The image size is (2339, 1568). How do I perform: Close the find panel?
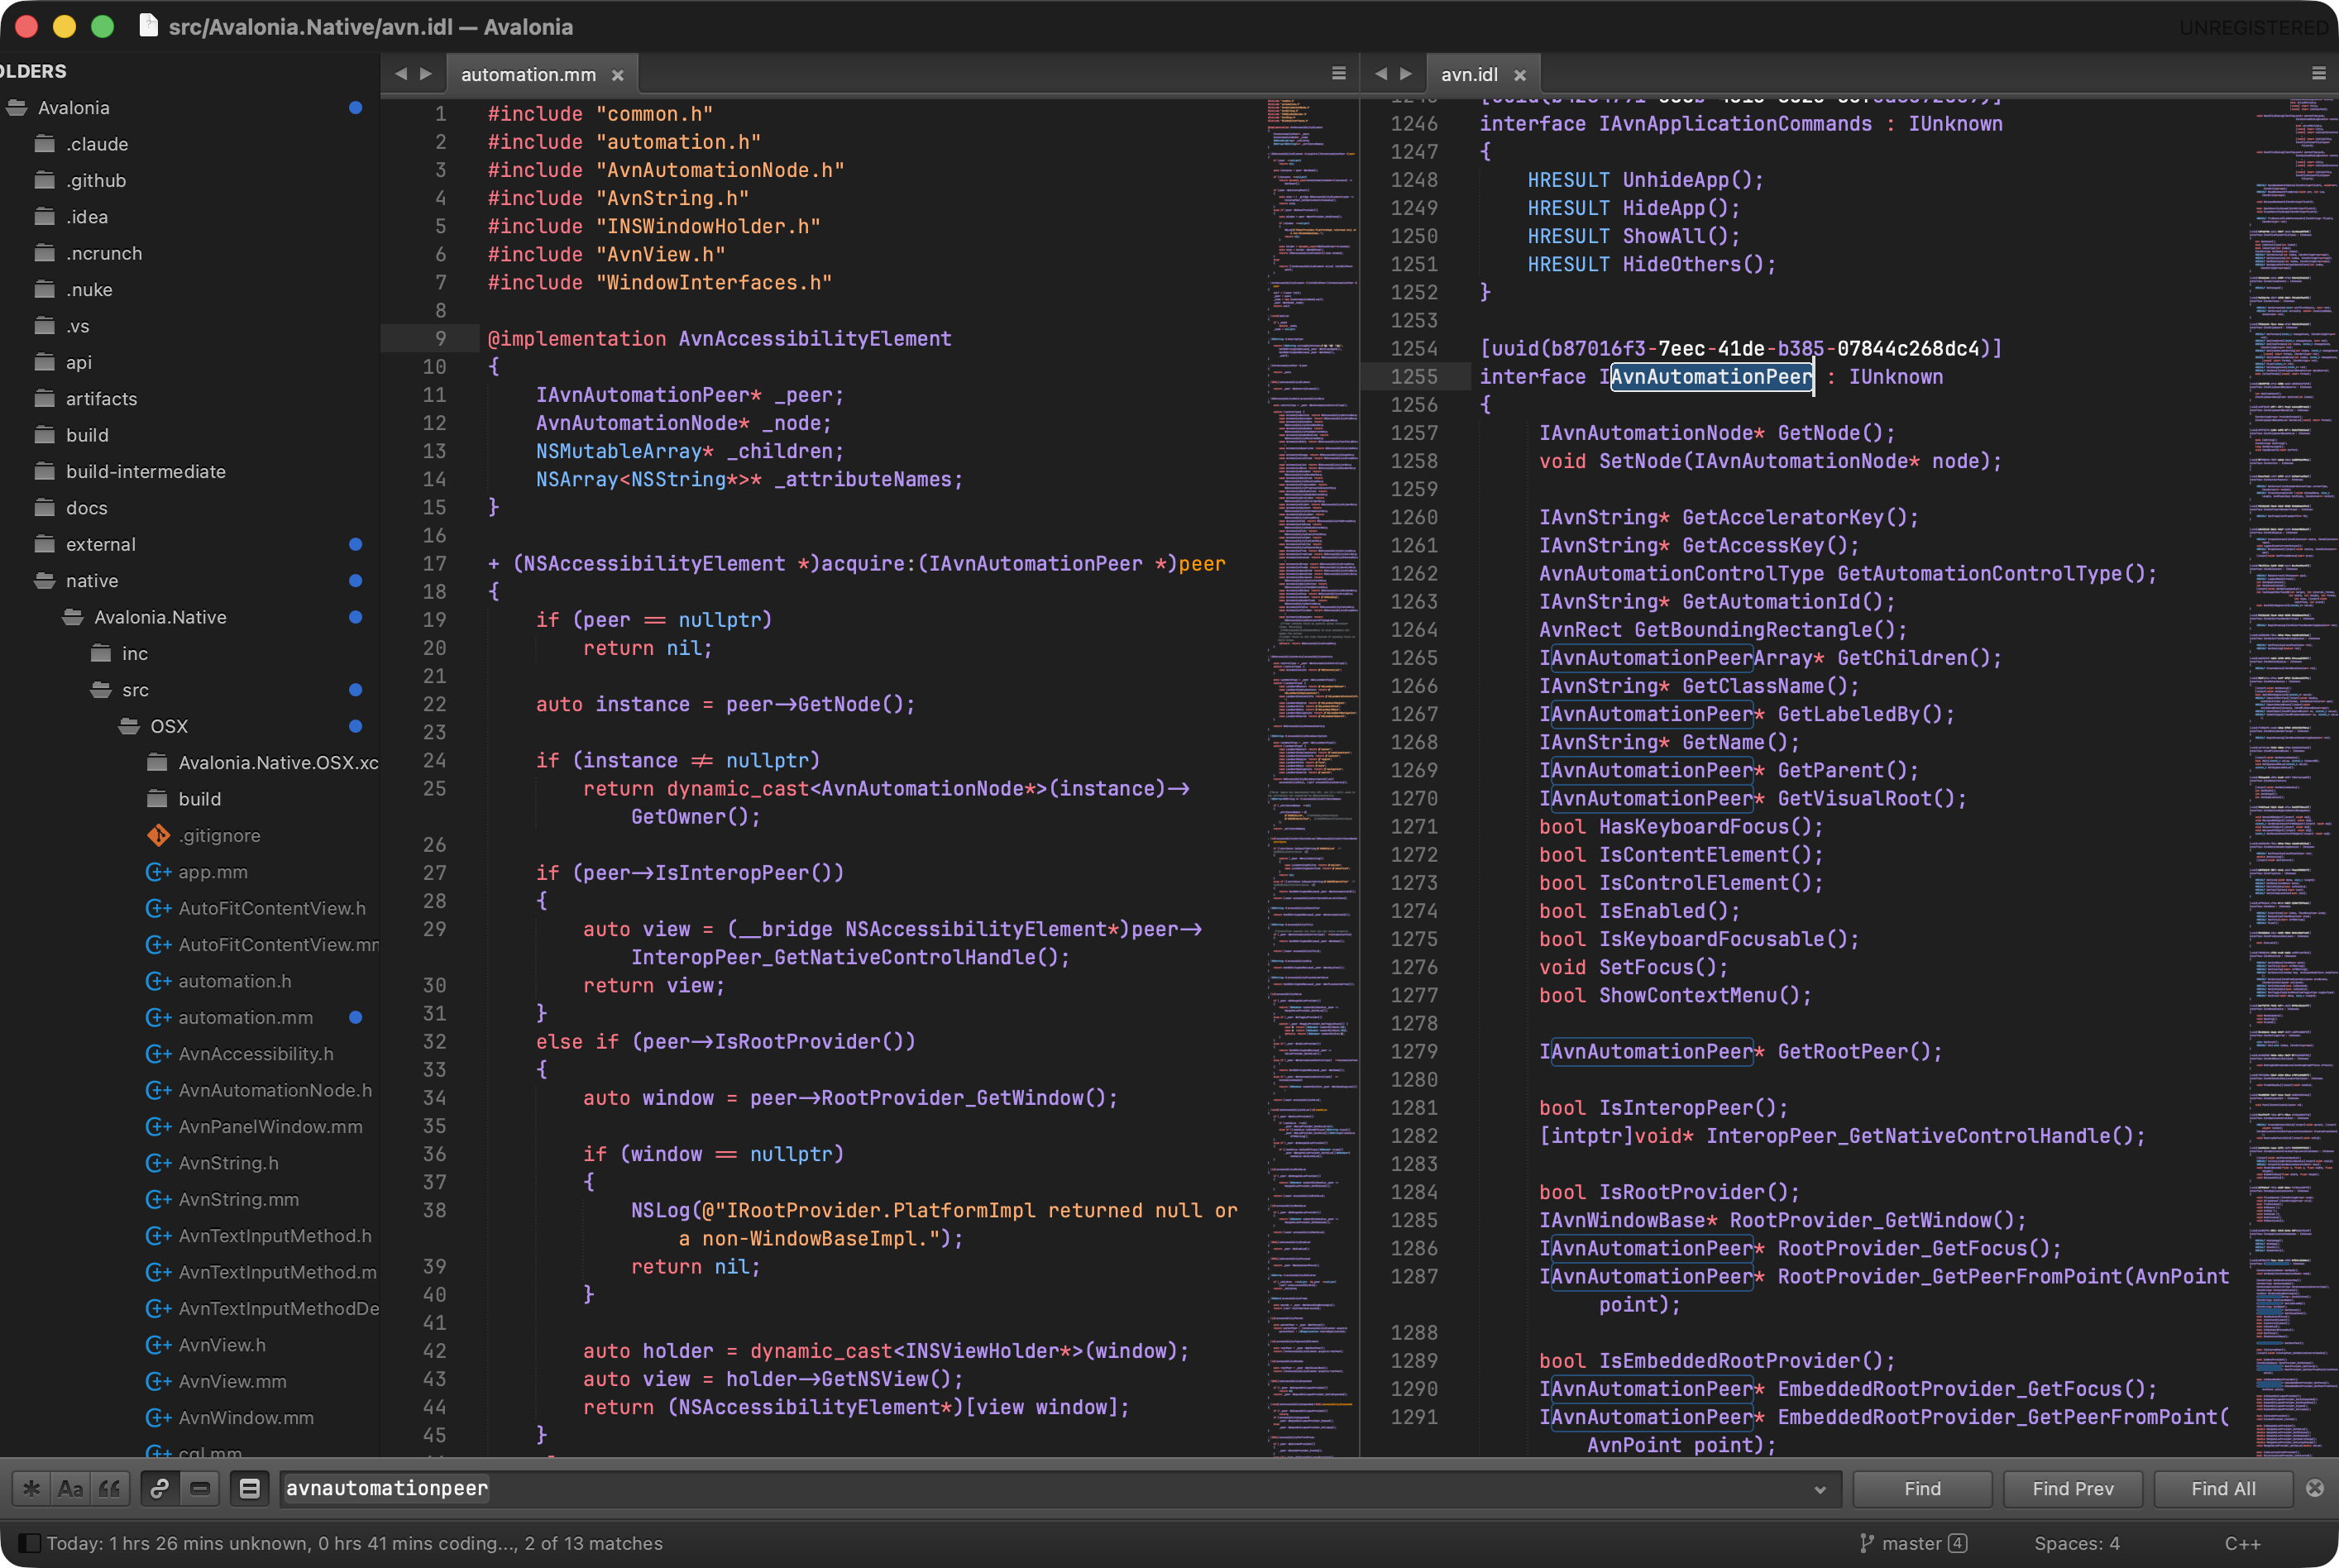click(x=2314, y=1488)
